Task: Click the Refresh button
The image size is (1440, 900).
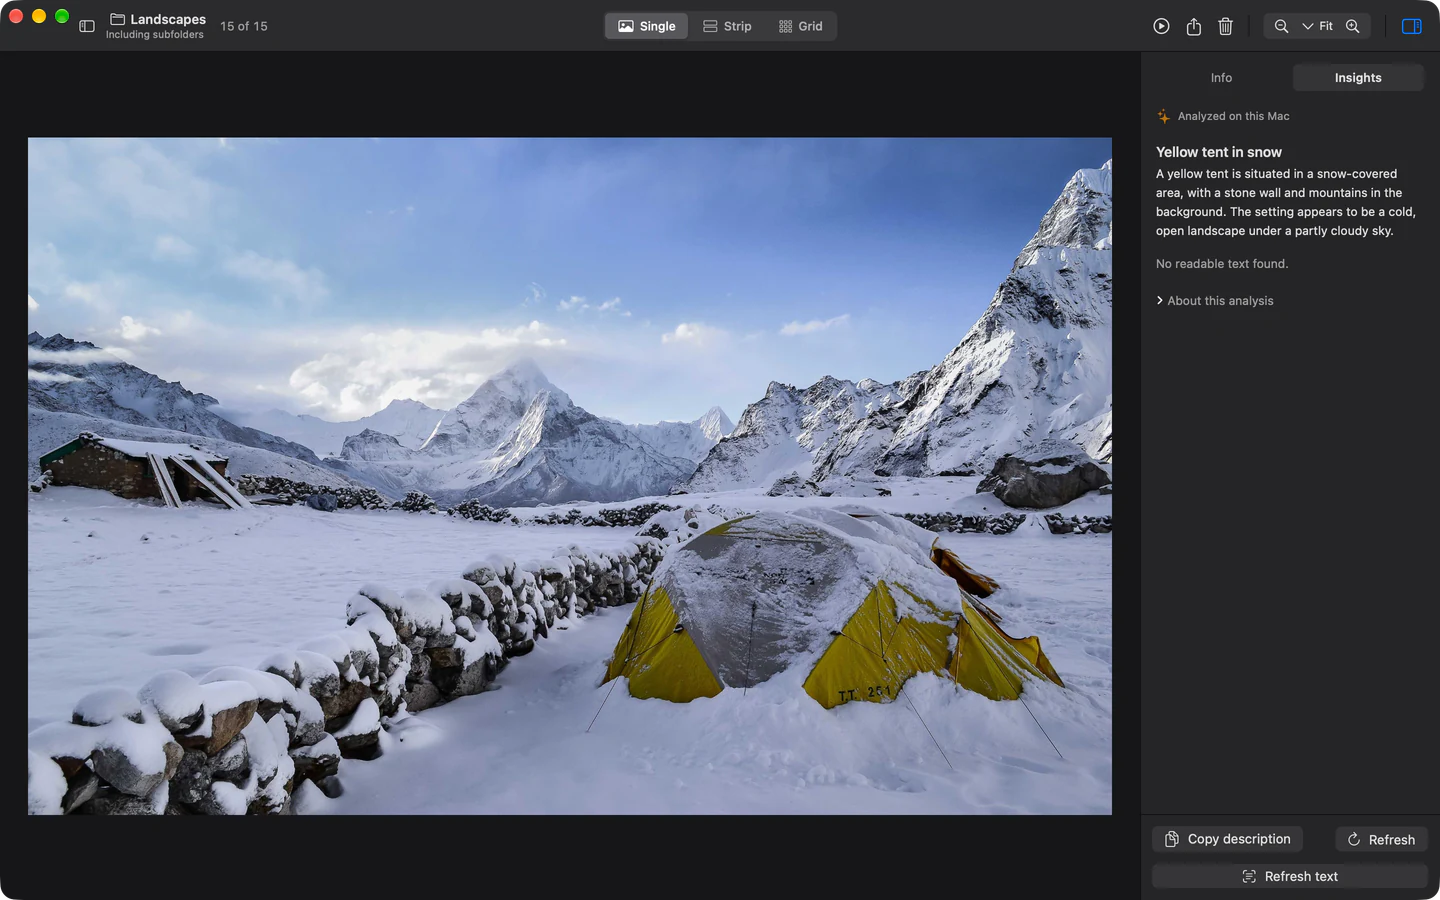Action: [1381, 839]
